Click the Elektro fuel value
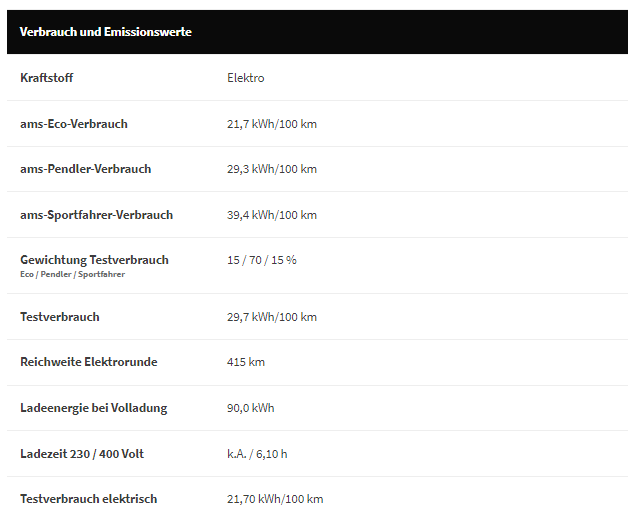This screenshot has height=517, width=632. 245,78
